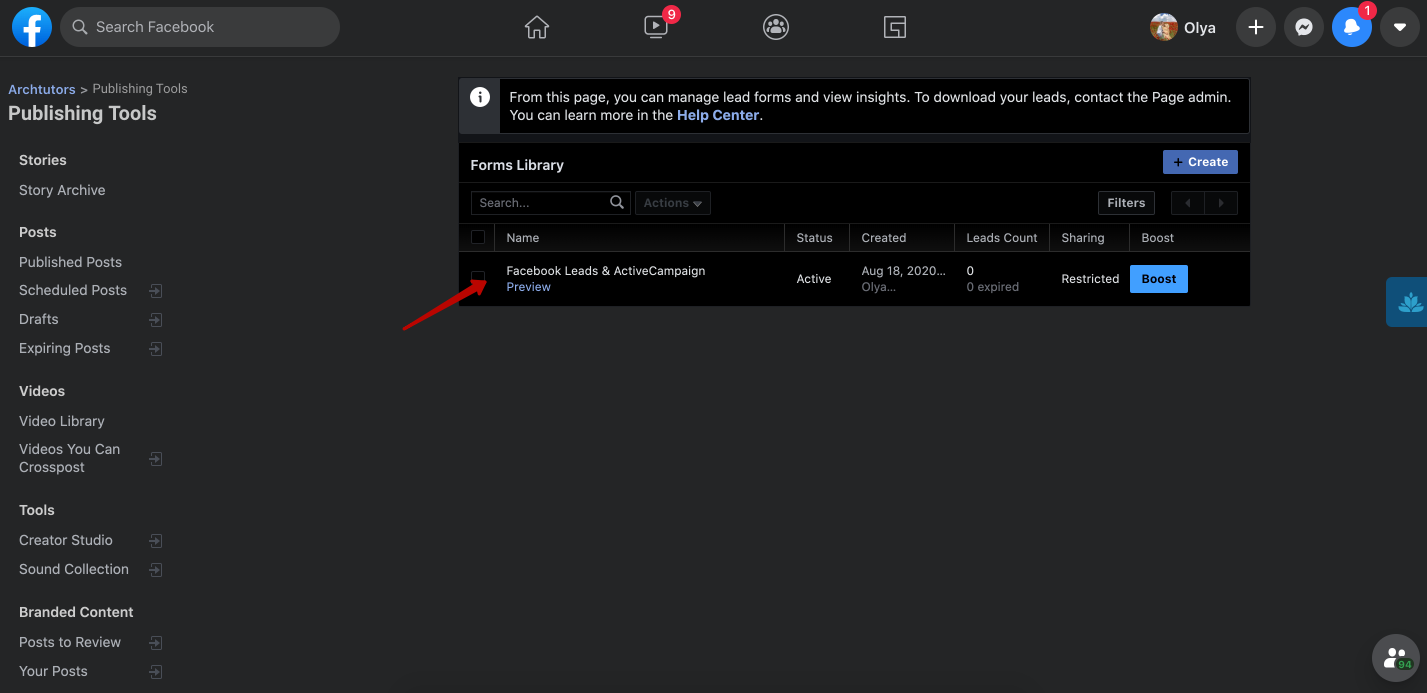Image resolution: width=1427 pixels, height=693 pixels.
Task: Open the Gaming icon in top bar
Action: point(895,28)
